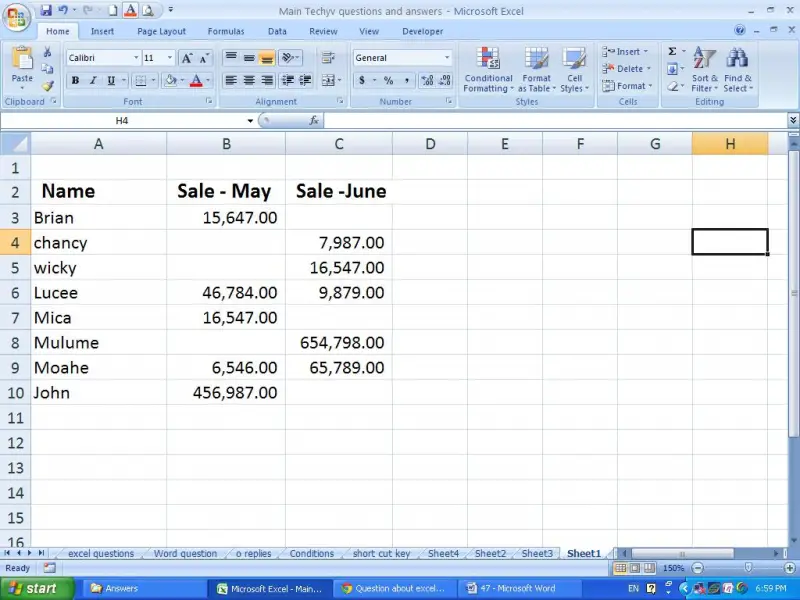
Task: Switch to the Sheet2 worksheet tab
Action: point(490,553)
